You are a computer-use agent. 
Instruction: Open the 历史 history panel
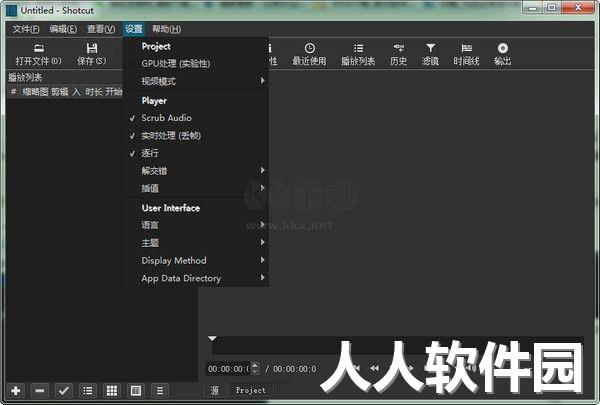point(398,54)
